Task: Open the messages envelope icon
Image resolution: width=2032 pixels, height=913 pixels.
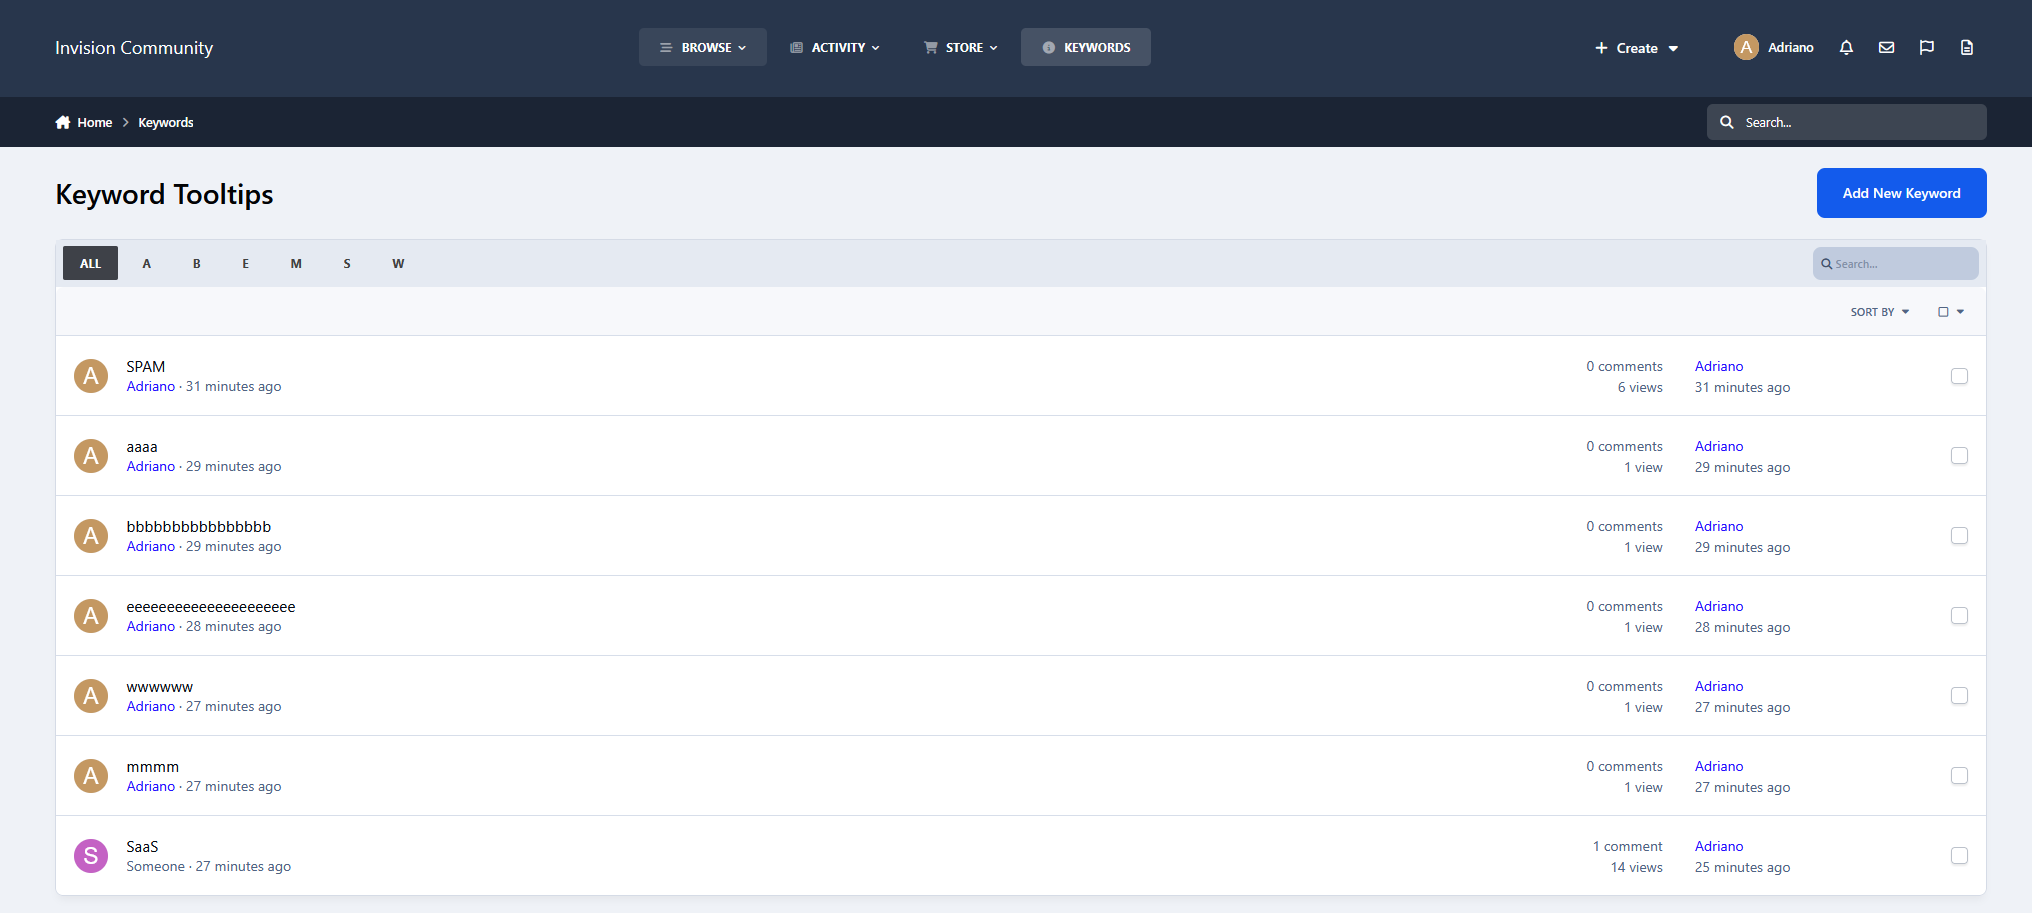Action: coord(1886,48)
